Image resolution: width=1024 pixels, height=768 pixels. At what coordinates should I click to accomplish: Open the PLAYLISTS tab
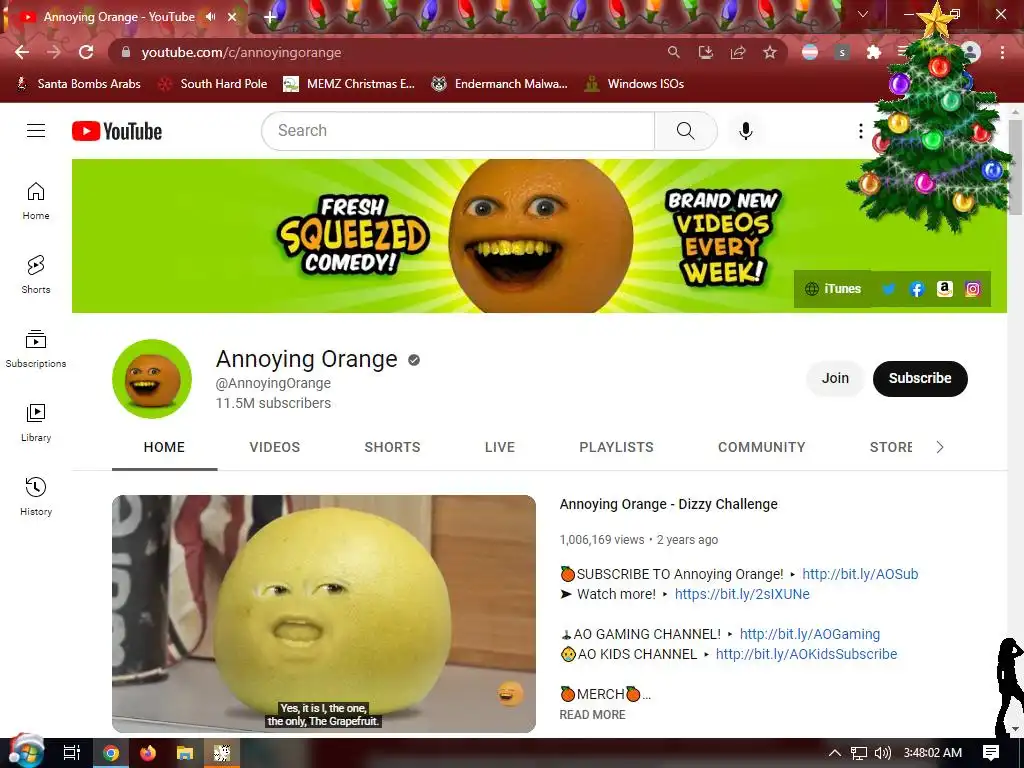coord(616,447)
